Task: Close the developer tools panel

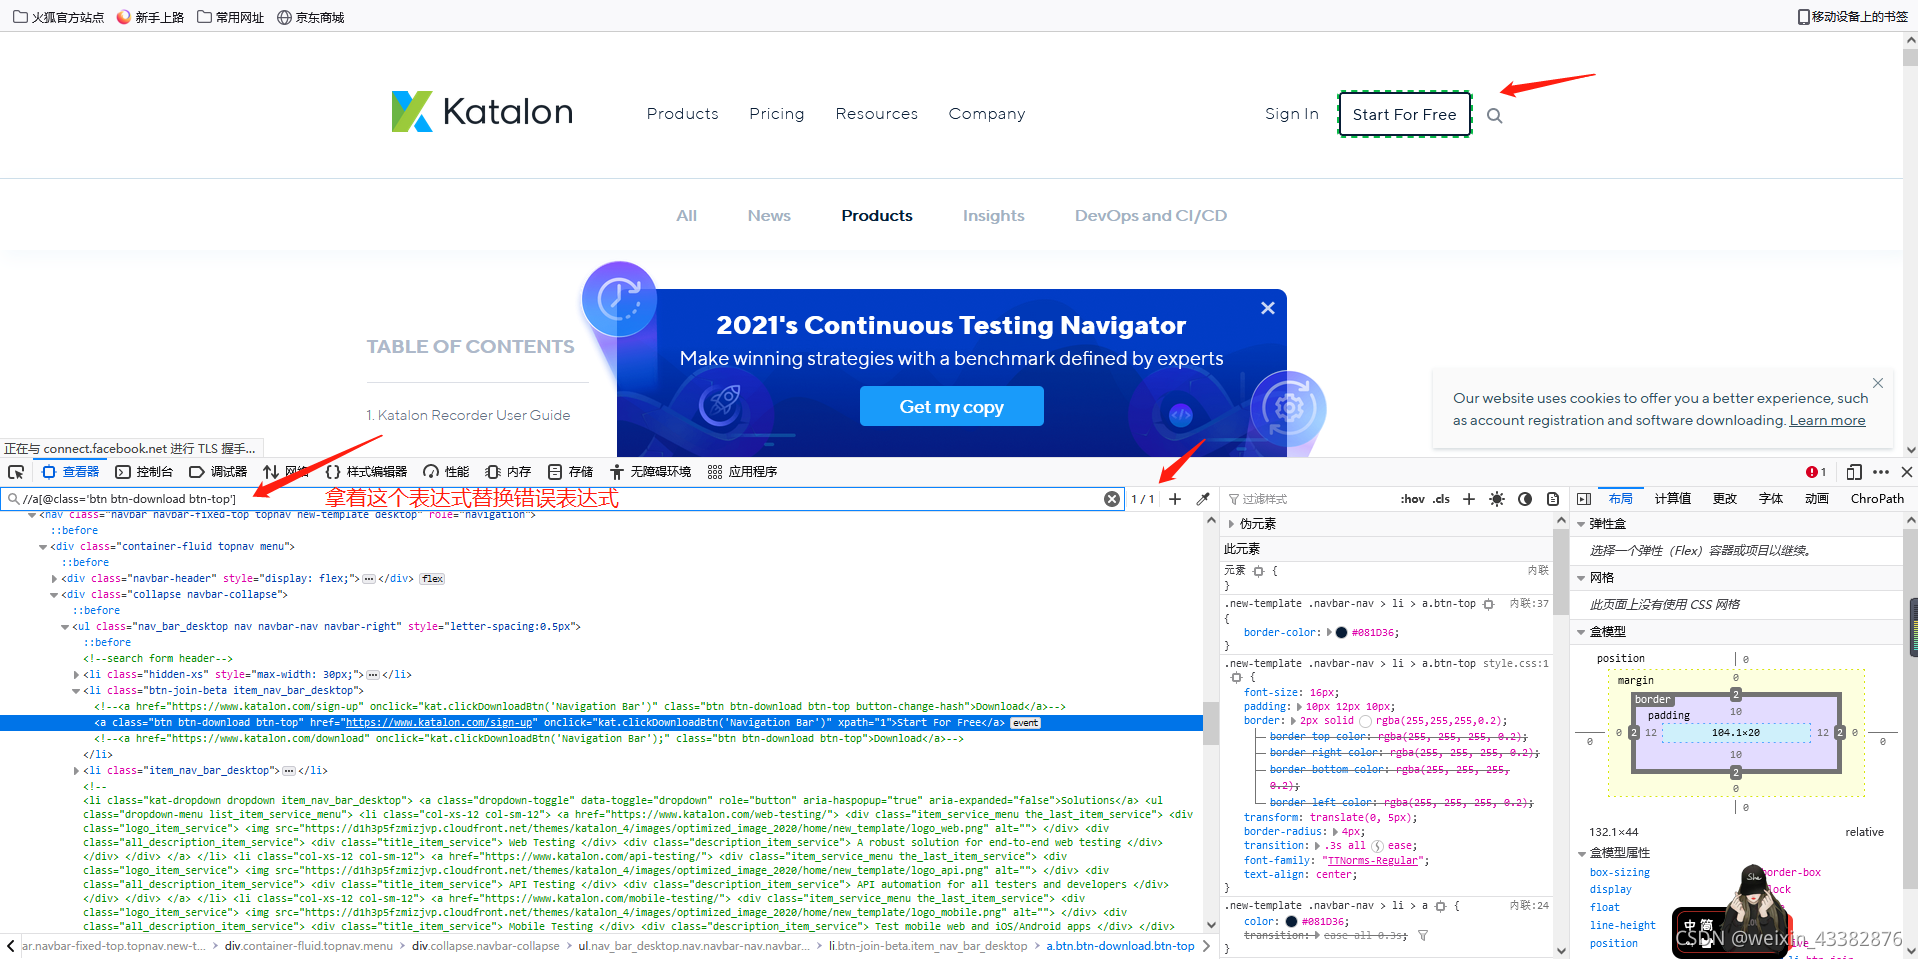Action: click(1907, 472)
